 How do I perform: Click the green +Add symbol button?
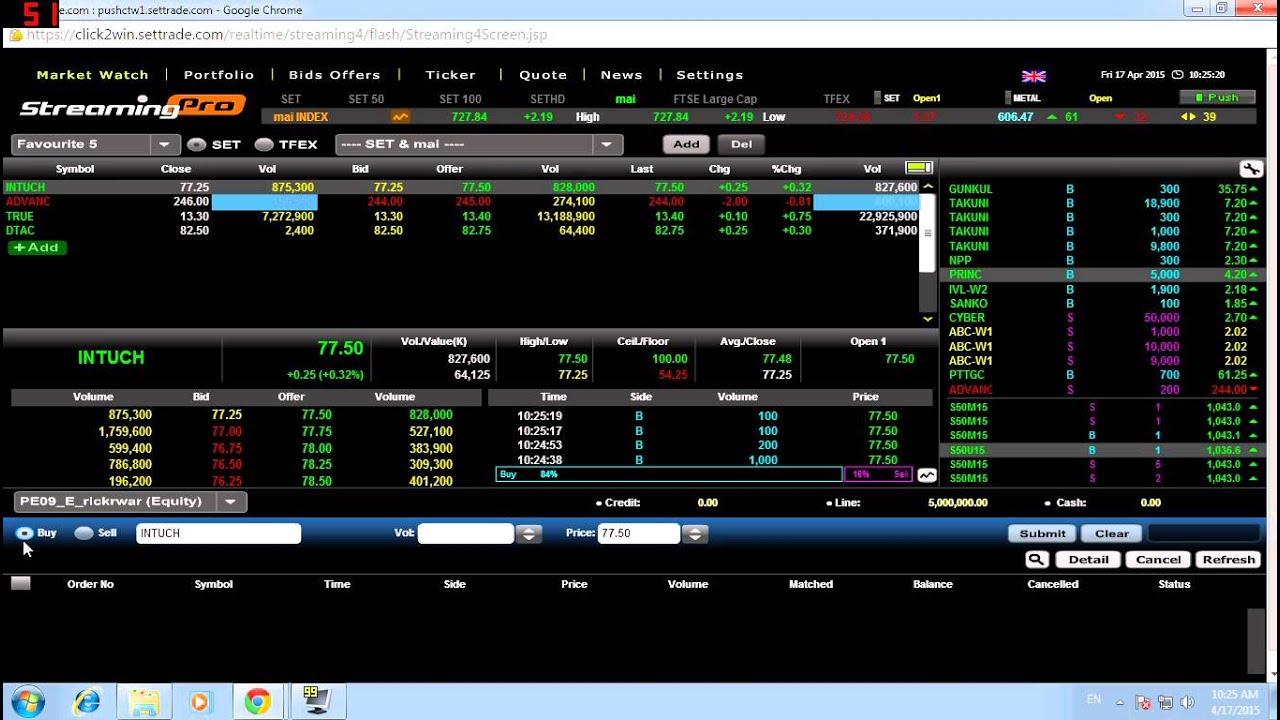tap(37, 248)
